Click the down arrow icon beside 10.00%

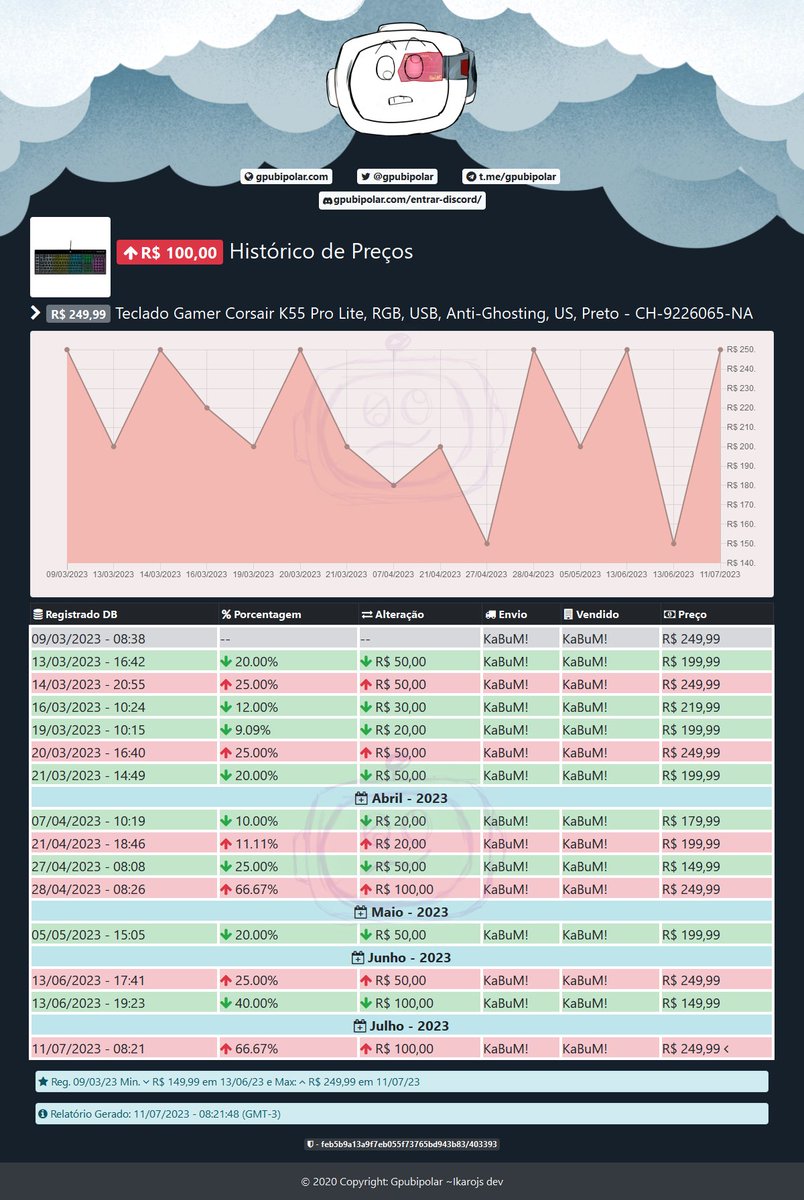click(x=226, y=821)
